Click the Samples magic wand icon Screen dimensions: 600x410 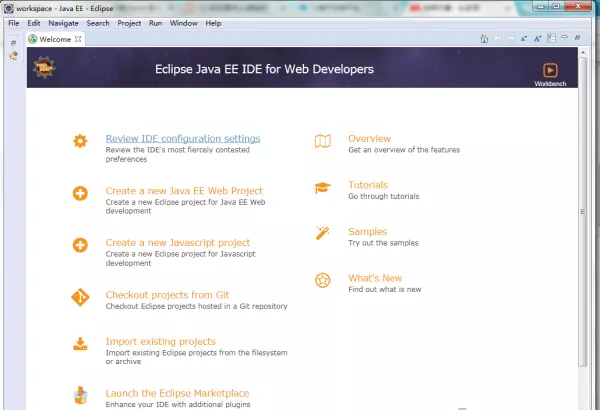[323, 233]
